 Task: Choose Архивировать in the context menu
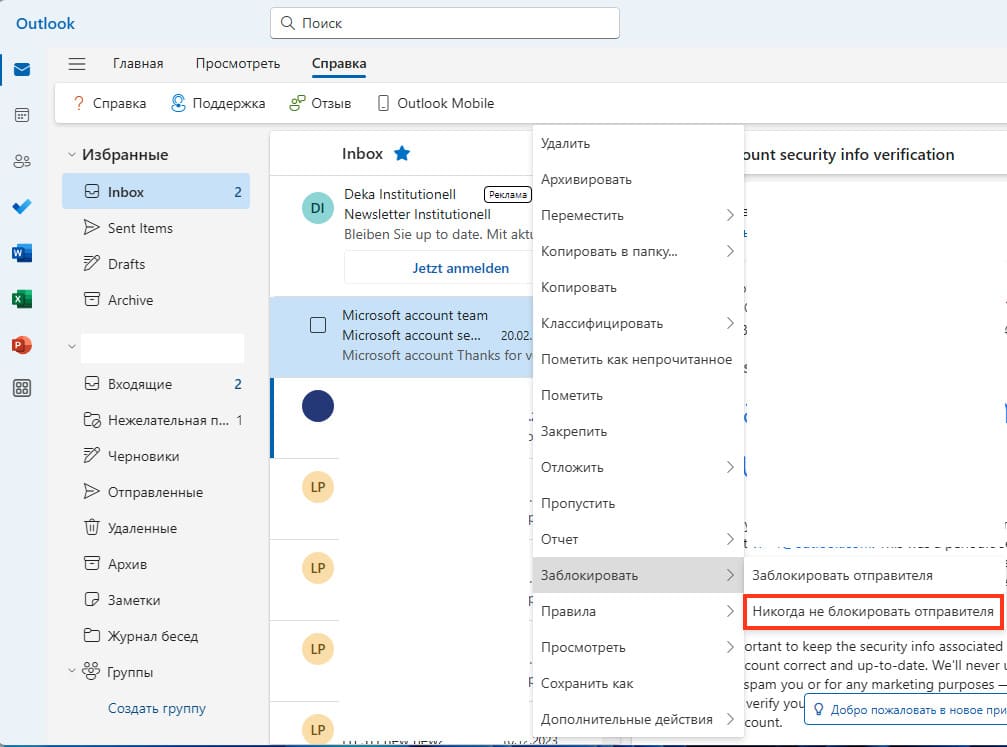pos(638,179)
